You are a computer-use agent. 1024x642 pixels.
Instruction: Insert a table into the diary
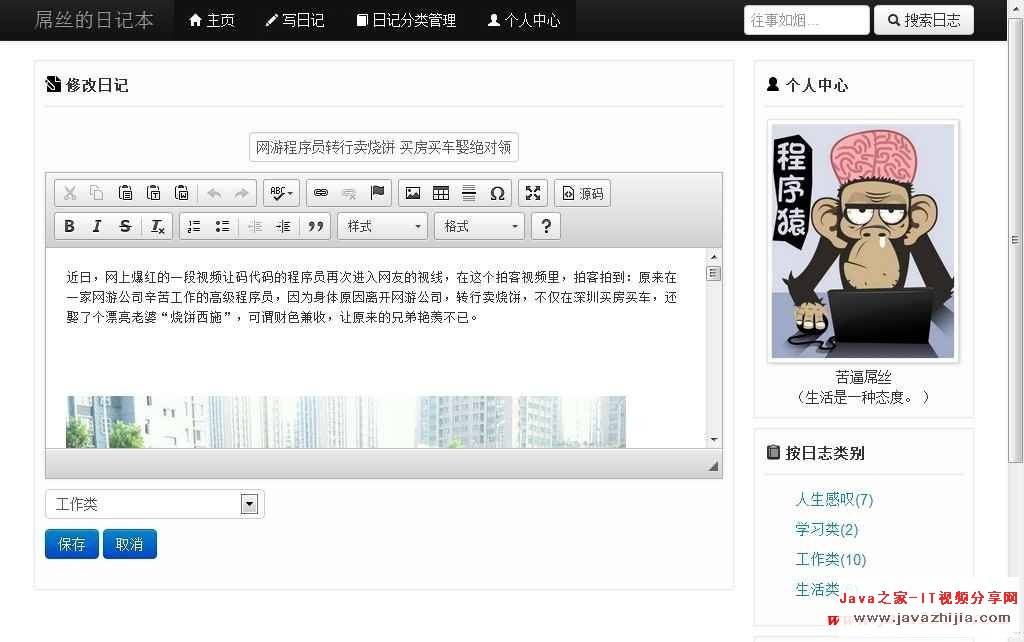coord(441,193)
